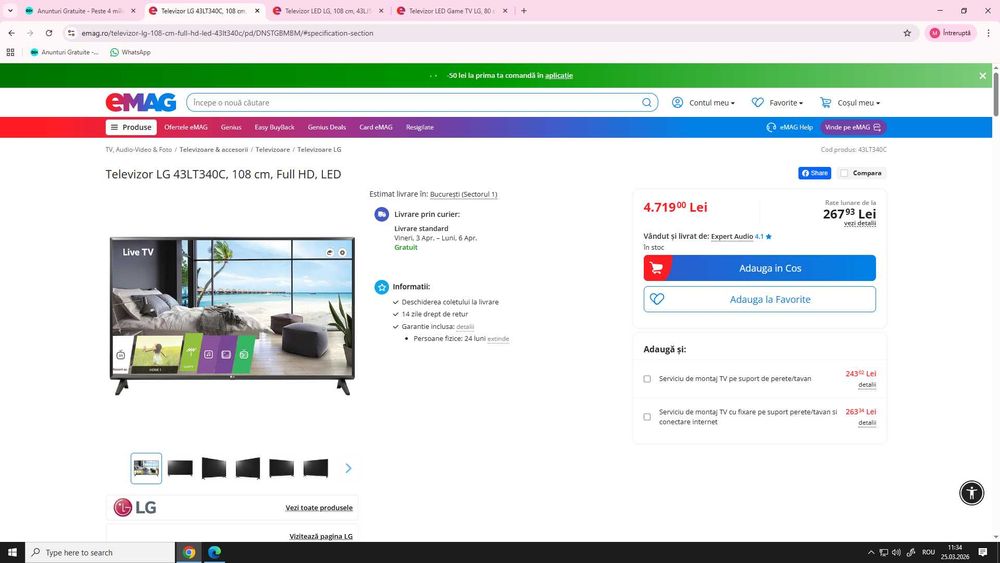
Task: Open the tab search dropdown in Chrome
Action: [10, 11]
